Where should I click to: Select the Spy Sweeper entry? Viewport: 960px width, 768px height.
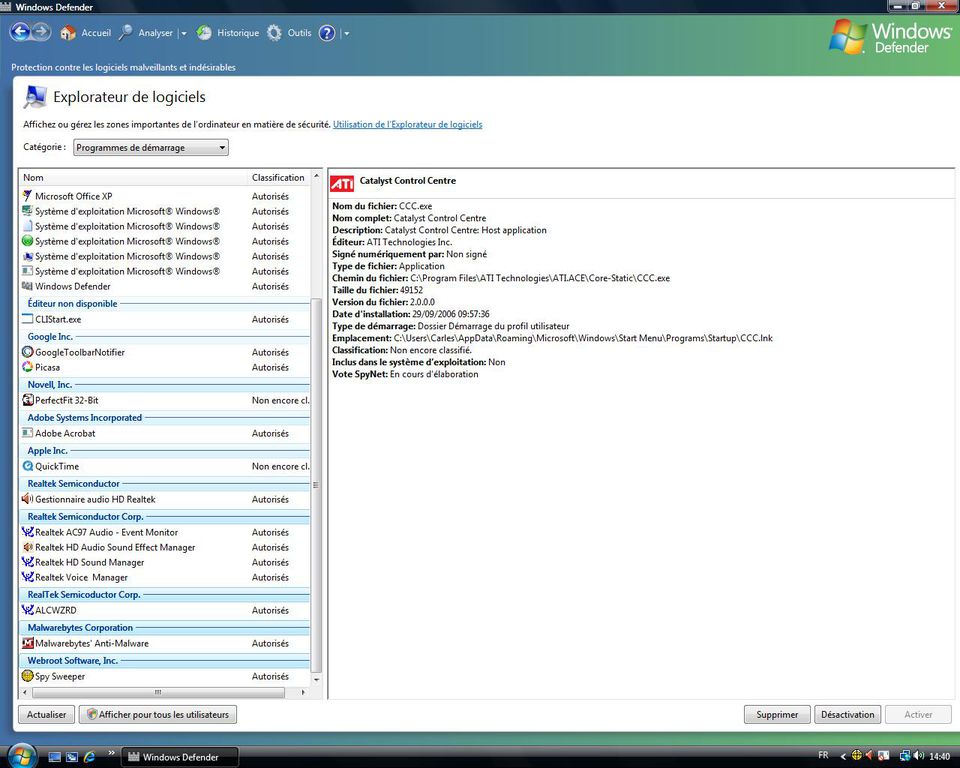pos(60,676)
